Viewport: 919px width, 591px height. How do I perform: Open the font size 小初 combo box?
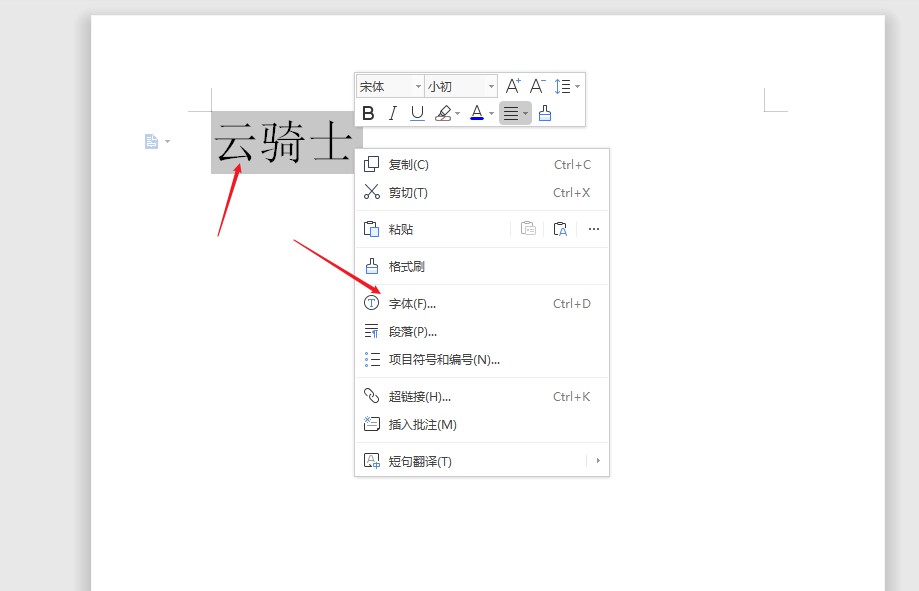[x=461, y=87]
